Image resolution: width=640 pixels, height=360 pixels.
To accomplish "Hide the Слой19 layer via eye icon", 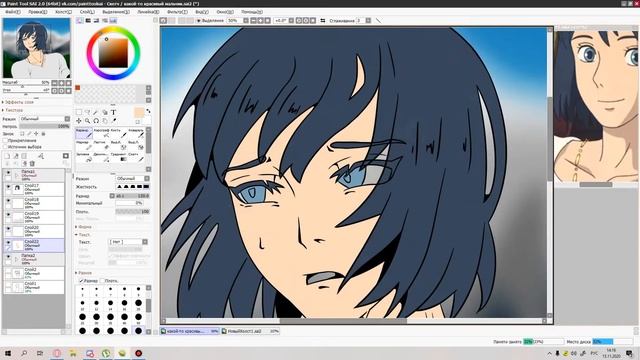I will [8, 215].
